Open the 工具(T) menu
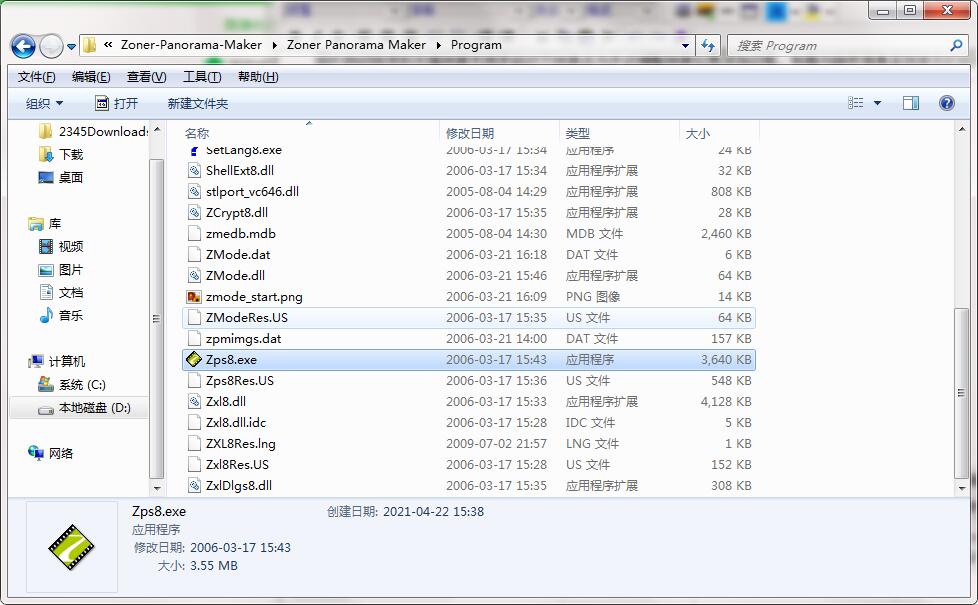This screenshot has width=978, height=605. (201, 77)
